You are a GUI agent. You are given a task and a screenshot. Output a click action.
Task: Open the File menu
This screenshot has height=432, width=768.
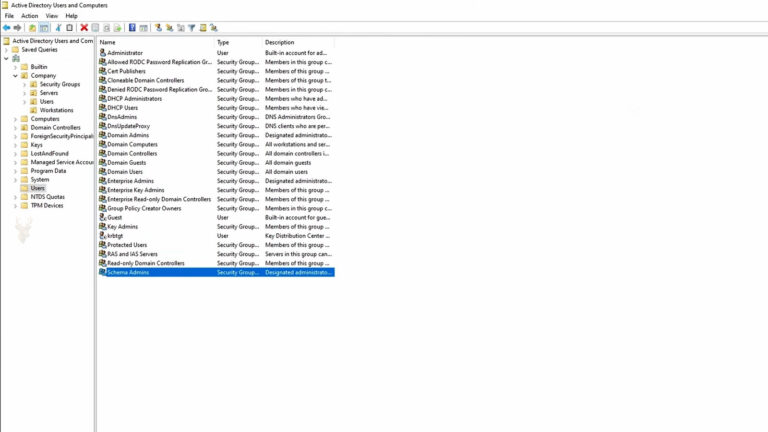[x=9, y=16]
